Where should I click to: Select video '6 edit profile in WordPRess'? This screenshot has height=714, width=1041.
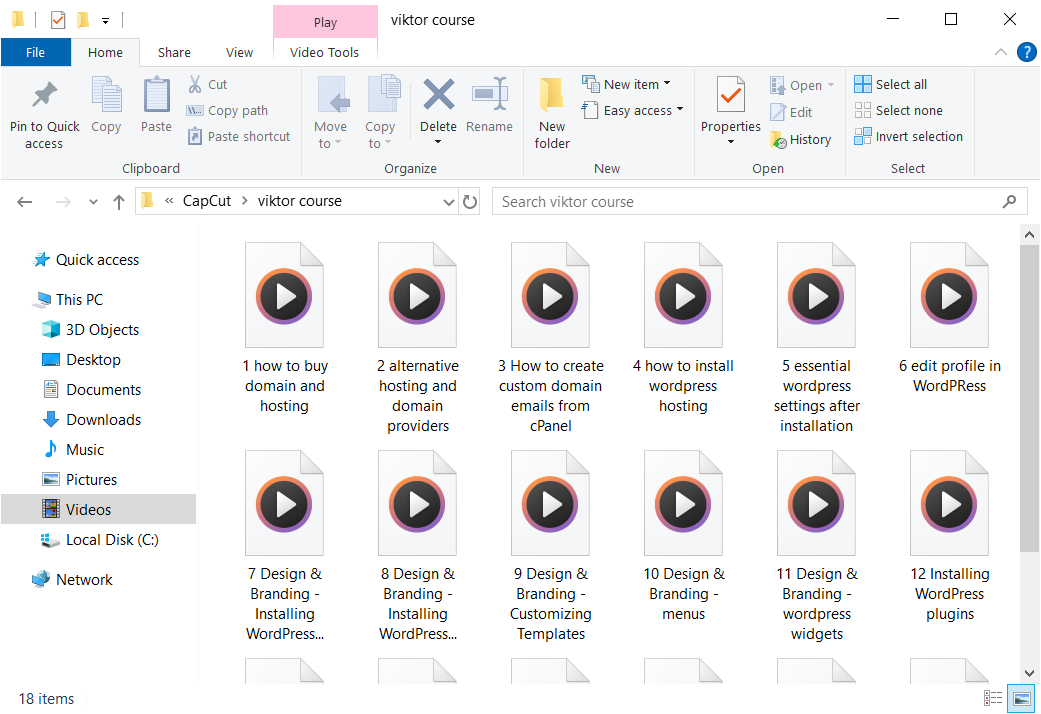(x=949, y=317)
